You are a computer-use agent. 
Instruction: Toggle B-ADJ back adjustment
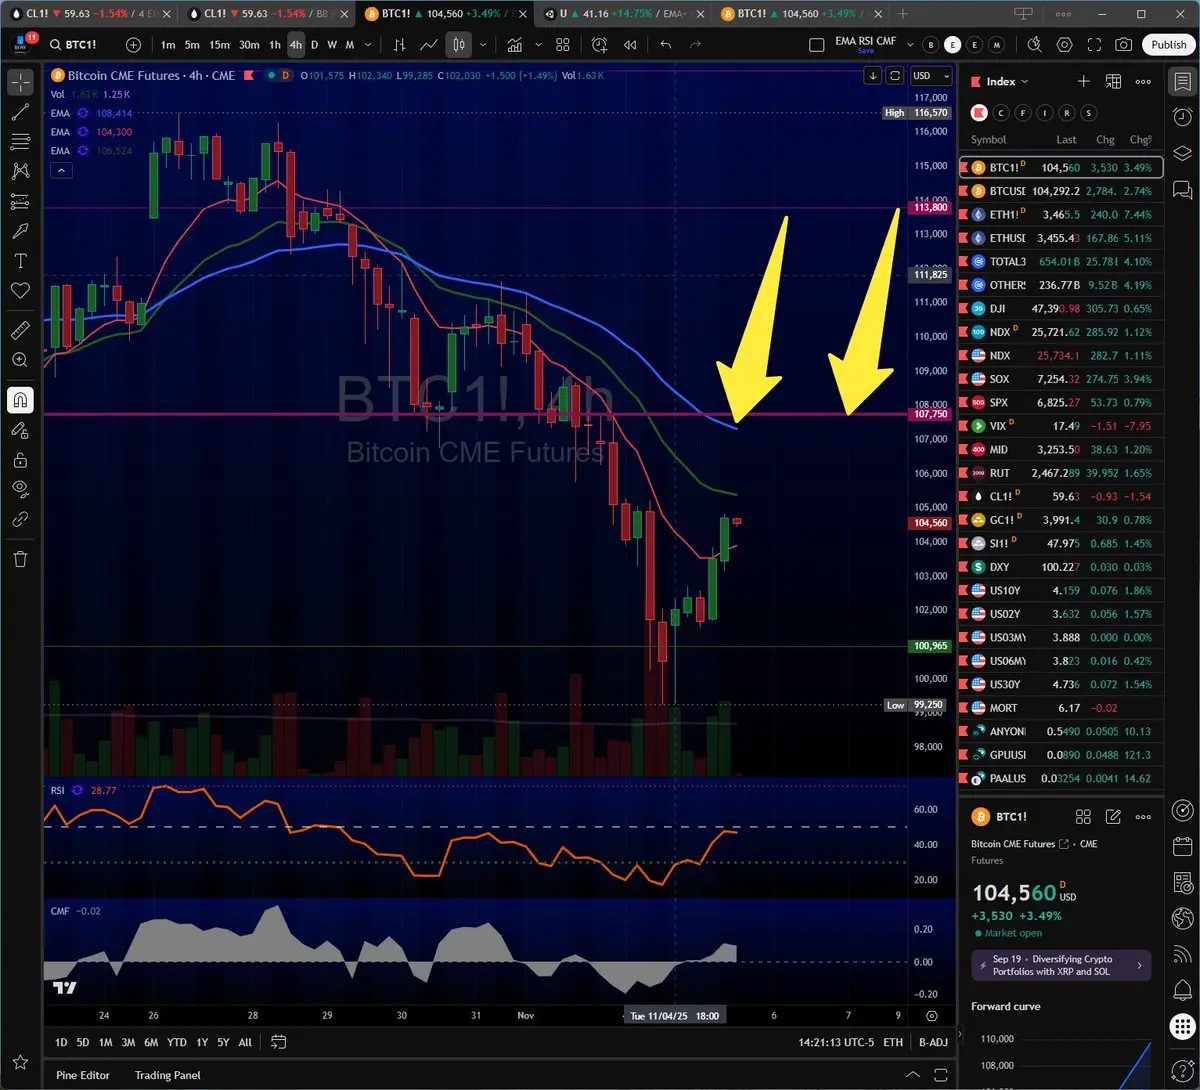coord(933,1042)
